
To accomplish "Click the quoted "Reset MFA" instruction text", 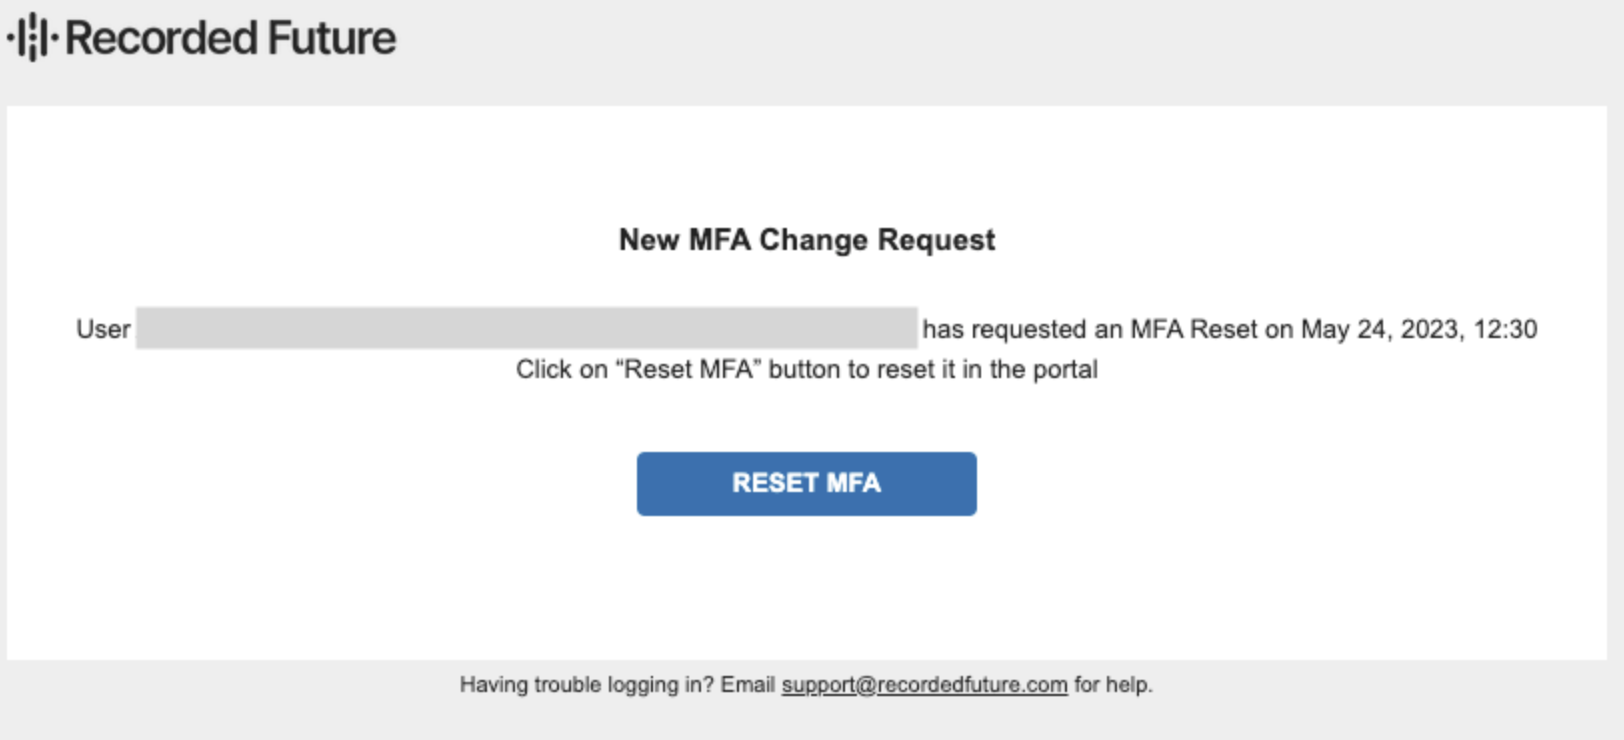I will click(688, 369).
